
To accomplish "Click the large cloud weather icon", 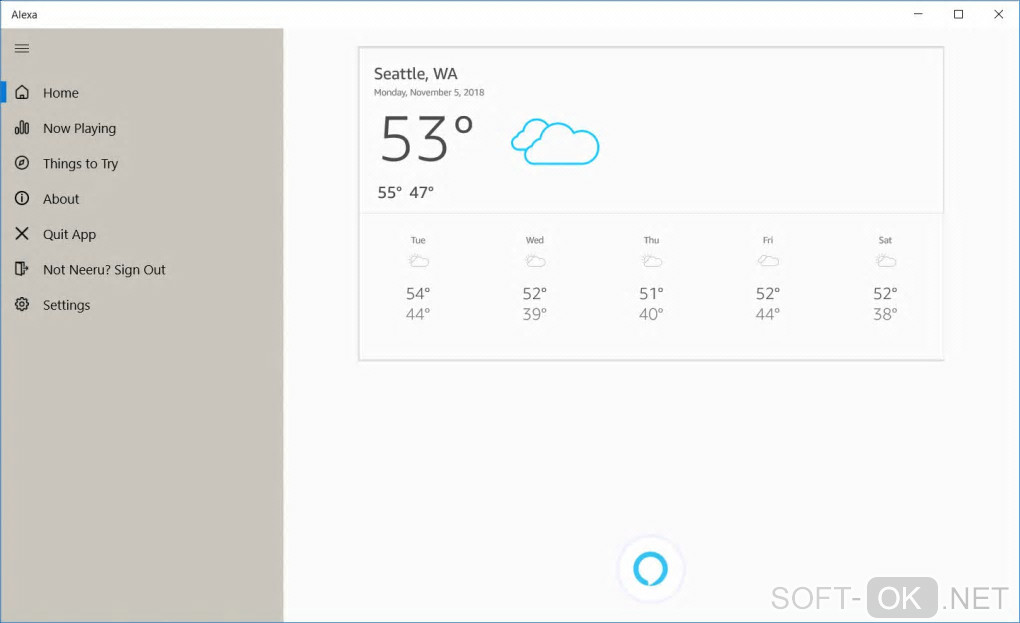I will [x=555, y=141].
